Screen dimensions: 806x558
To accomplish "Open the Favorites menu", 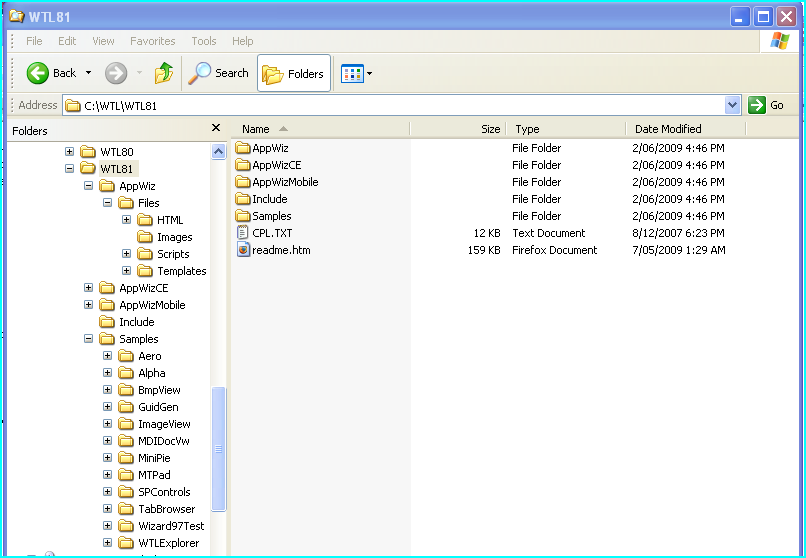I will (152, 41).
